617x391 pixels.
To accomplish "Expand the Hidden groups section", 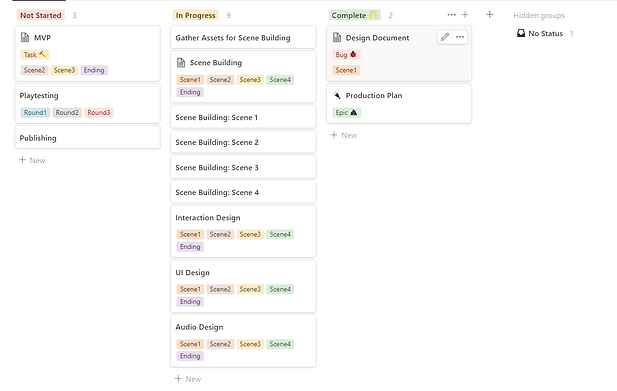I will [539, 15].
